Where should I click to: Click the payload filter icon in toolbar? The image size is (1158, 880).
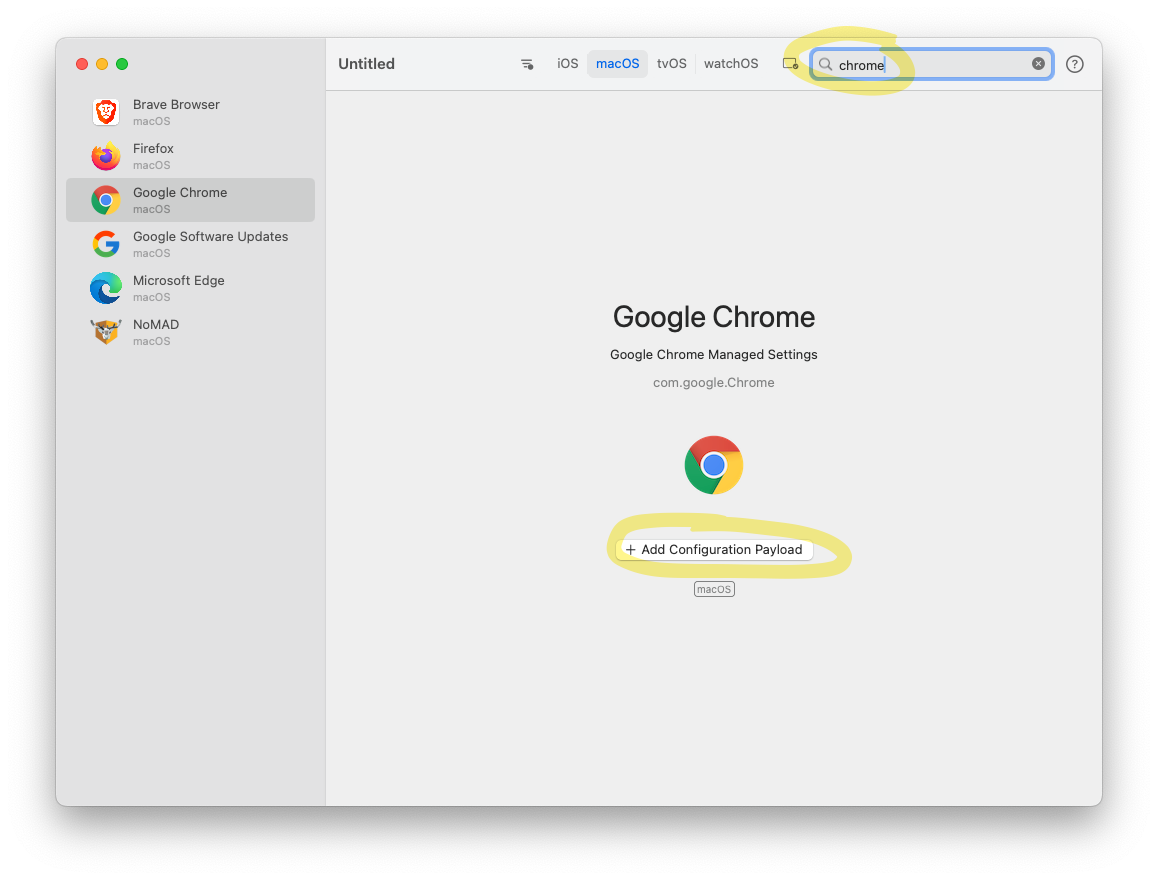[x=527, y=64]
